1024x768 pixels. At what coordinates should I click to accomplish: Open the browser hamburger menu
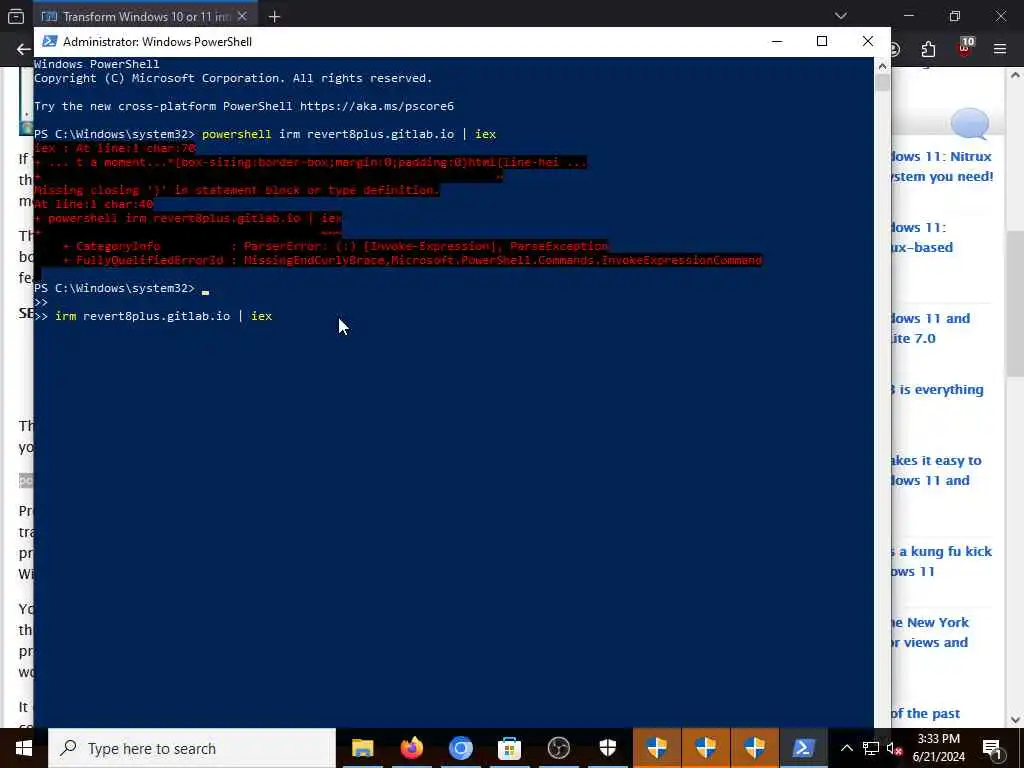click(x=1000, y=48)
